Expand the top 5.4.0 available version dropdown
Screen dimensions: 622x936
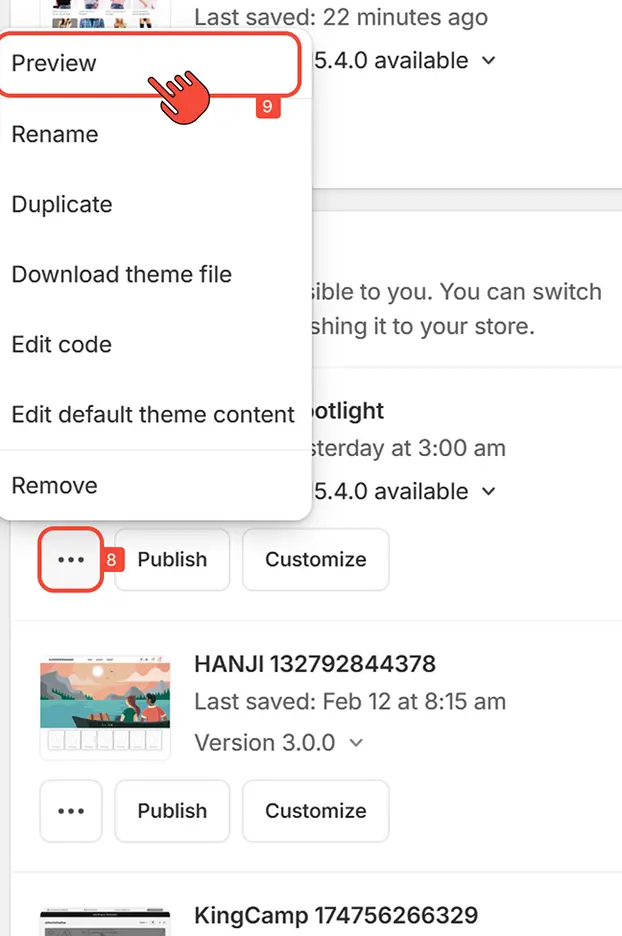(487, 60)
